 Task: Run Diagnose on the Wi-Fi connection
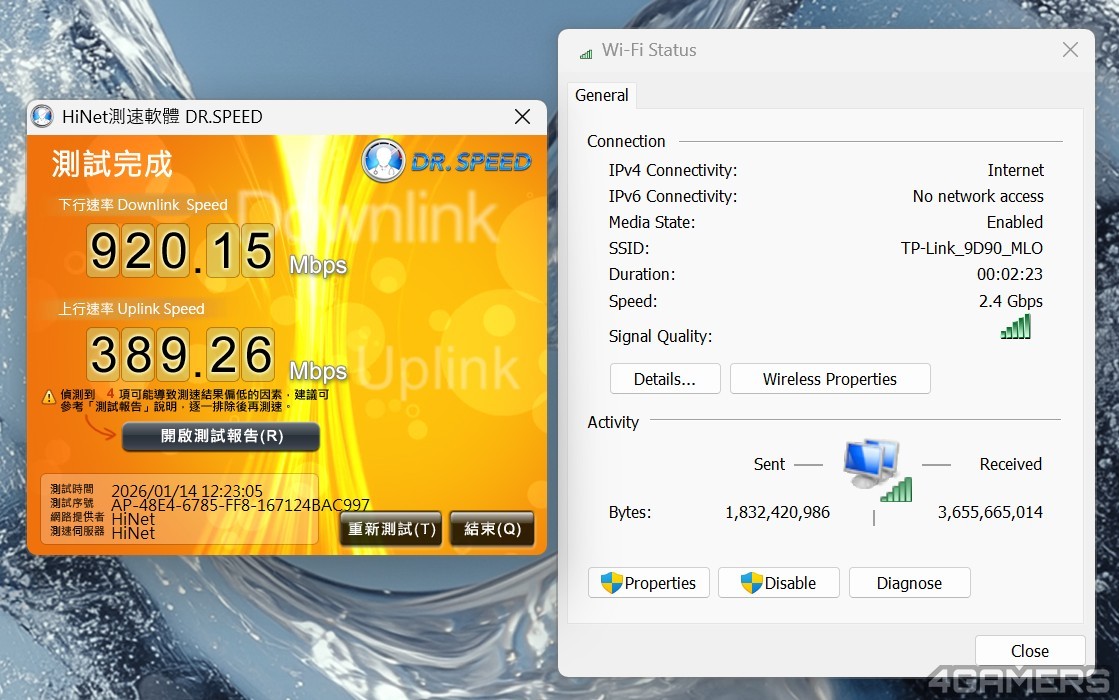point(909,583)
